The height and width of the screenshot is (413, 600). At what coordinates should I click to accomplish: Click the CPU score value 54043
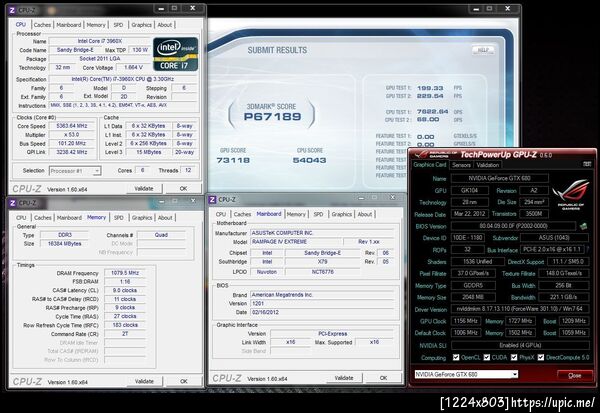[310, 160]
